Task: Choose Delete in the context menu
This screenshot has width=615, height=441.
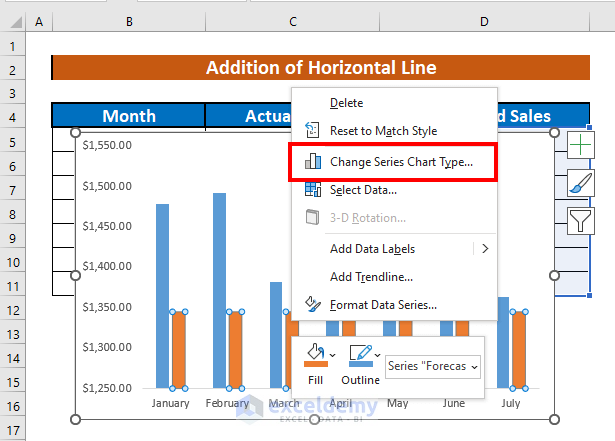Action: 346,103
